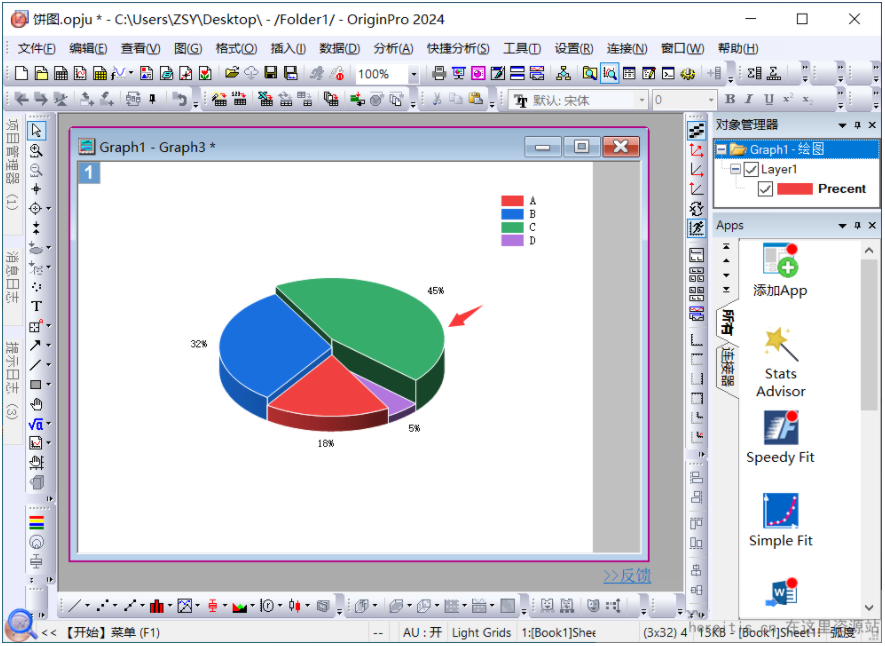Open the Simple Fit app

click(781, 520)
